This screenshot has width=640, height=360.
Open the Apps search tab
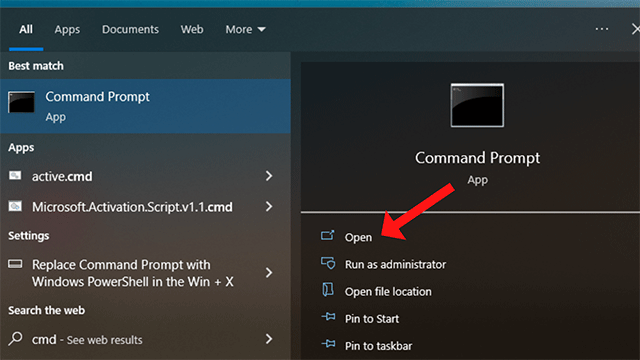tap(67, 29)
